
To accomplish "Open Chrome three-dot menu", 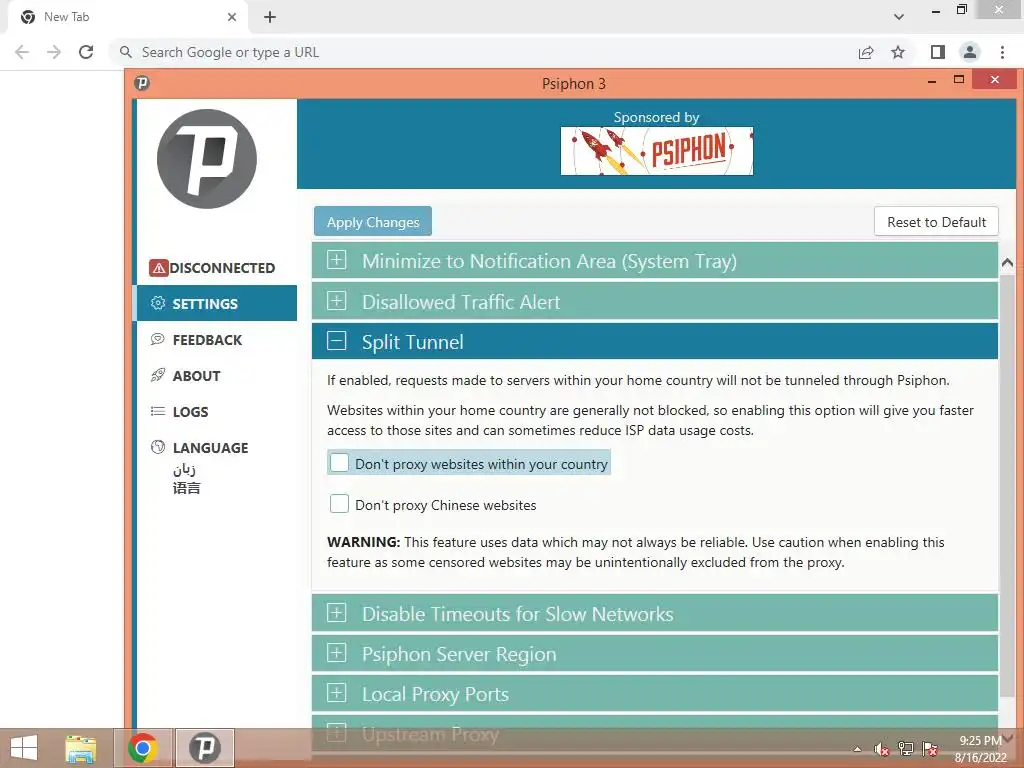I will pos(1002,52).
